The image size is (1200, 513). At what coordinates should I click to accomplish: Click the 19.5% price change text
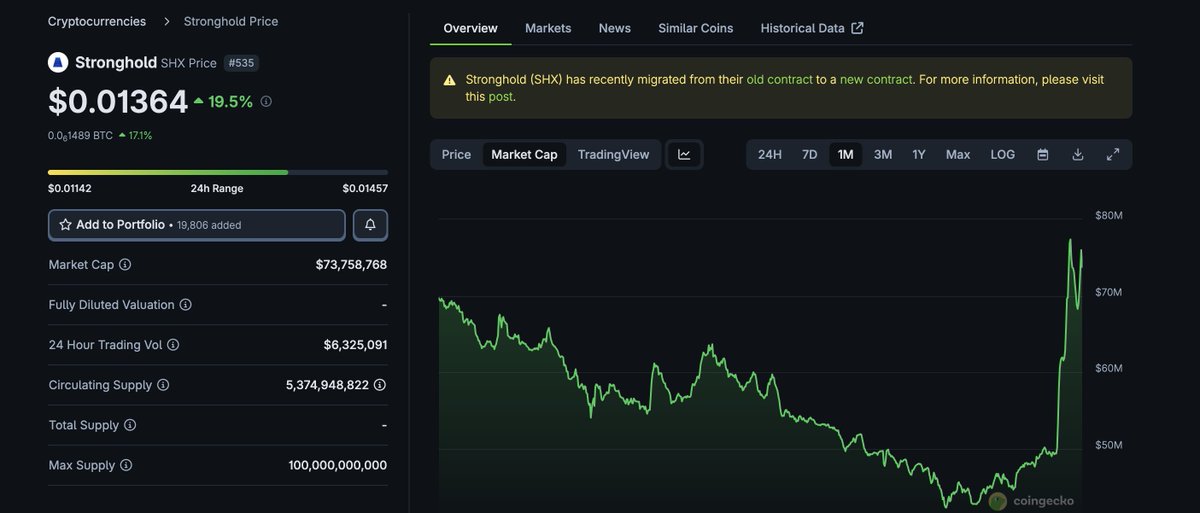(230, 101)
